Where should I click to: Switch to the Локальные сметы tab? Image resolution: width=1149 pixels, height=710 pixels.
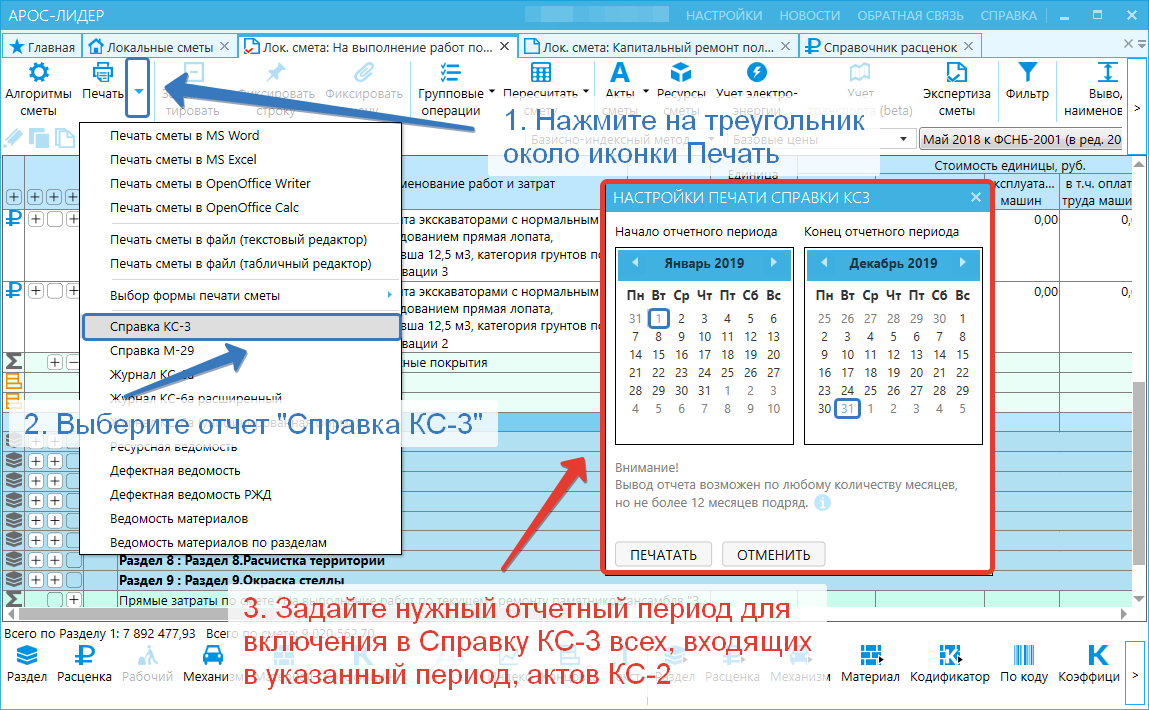151,47
